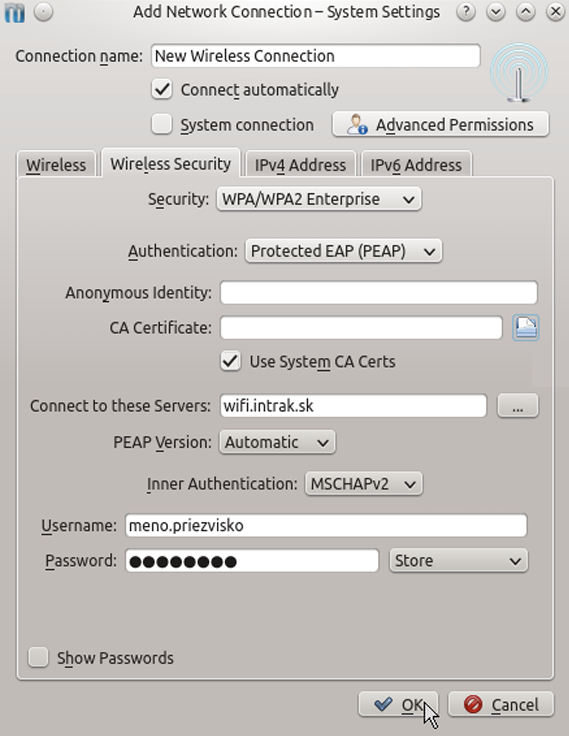Click the help question mark icon in title bar
569x736 pixels.
pyautogui.click(x=466, y=12)
